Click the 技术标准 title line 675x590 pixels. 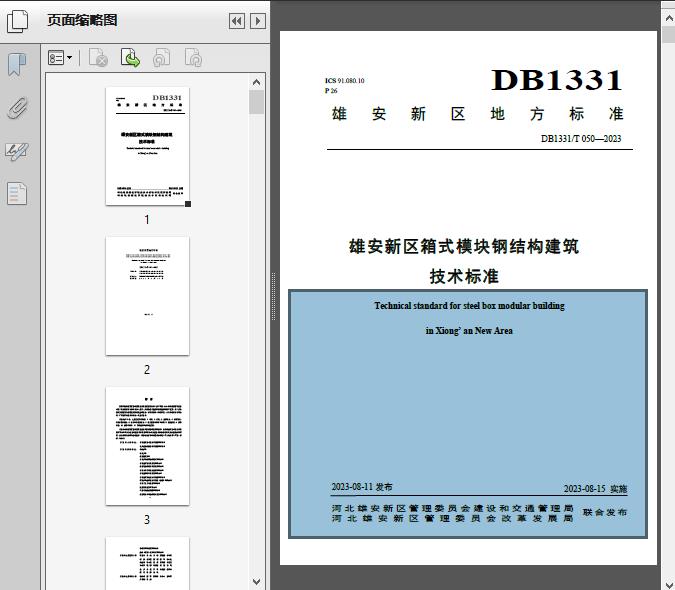[464, 276]
